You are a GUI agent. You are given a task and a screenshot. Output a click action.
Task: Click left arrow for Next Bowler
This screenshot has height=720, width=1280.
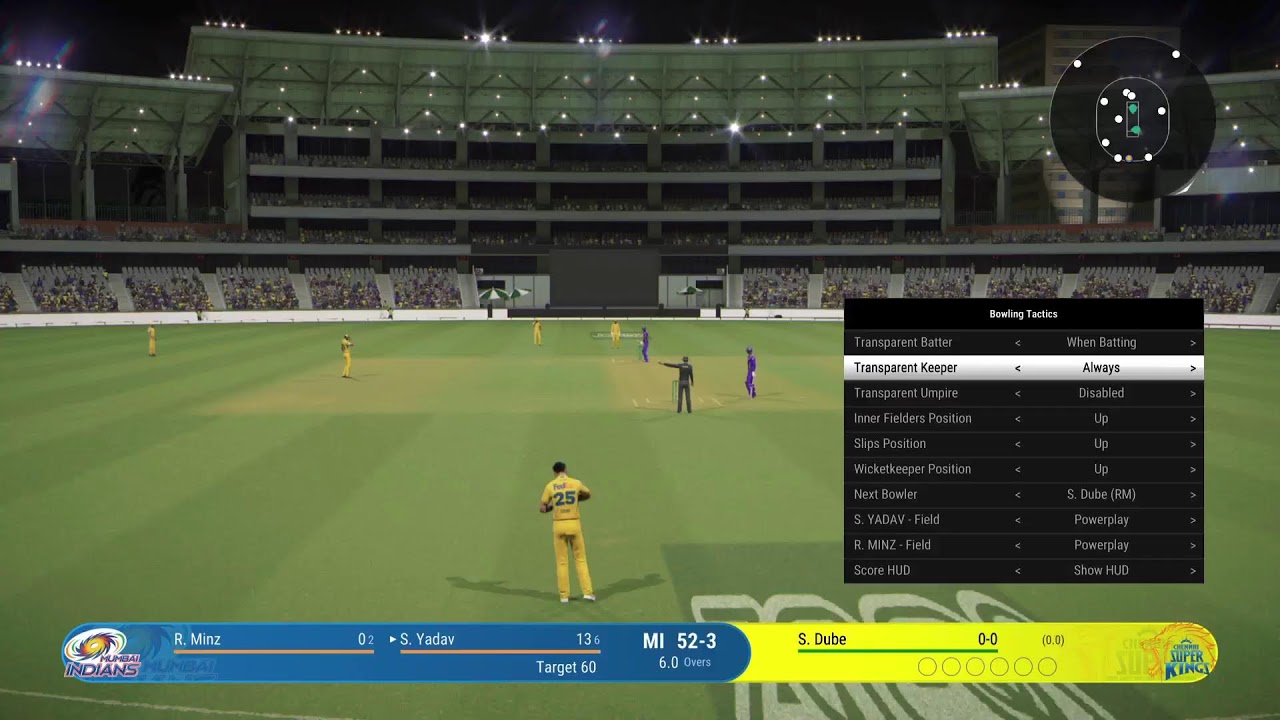tap(1018, 494)
